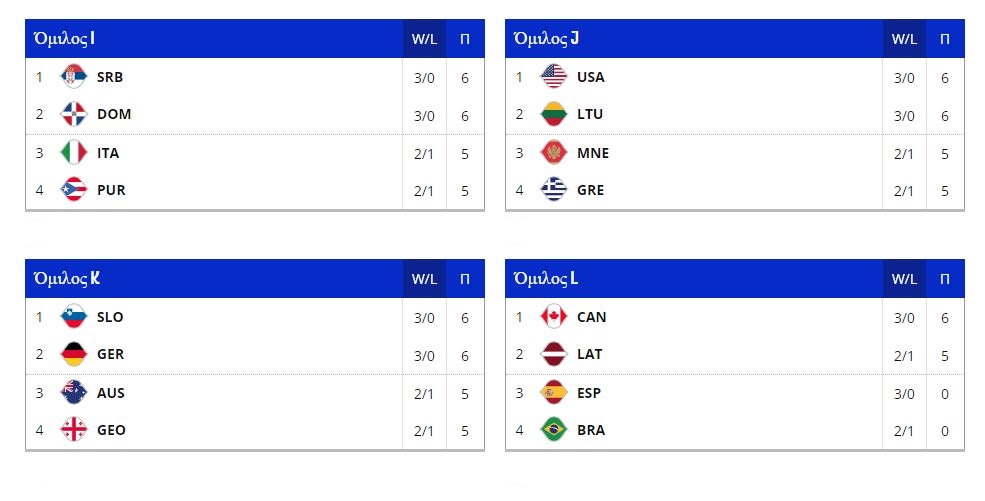Click the W/L column header in Όμιλος L
This screenshot has height=501, width=985.
pos(904,279)
